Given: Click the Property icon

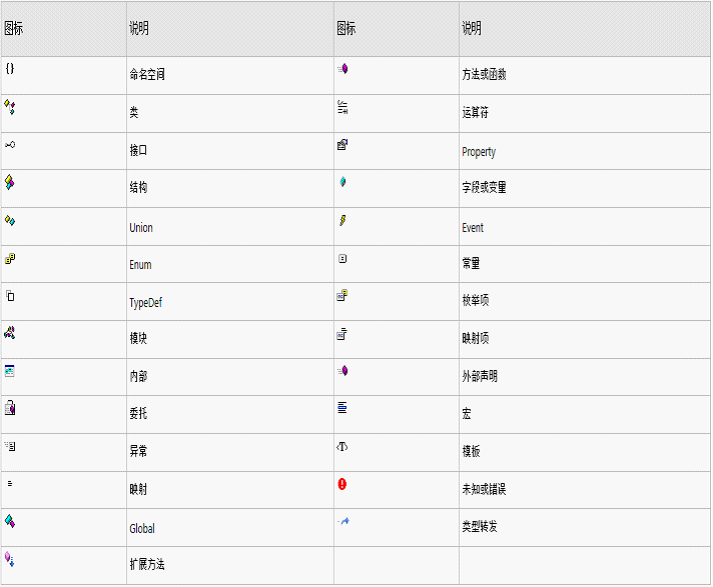Looking at the screenshot, I should pos(342,145).
